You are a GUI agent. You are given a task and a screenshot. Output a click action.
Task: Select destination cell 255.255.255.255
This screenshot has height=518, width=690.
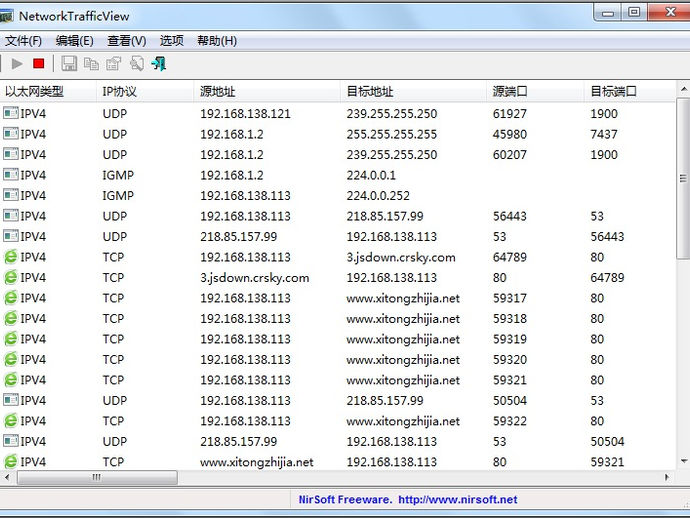[392, 134]
